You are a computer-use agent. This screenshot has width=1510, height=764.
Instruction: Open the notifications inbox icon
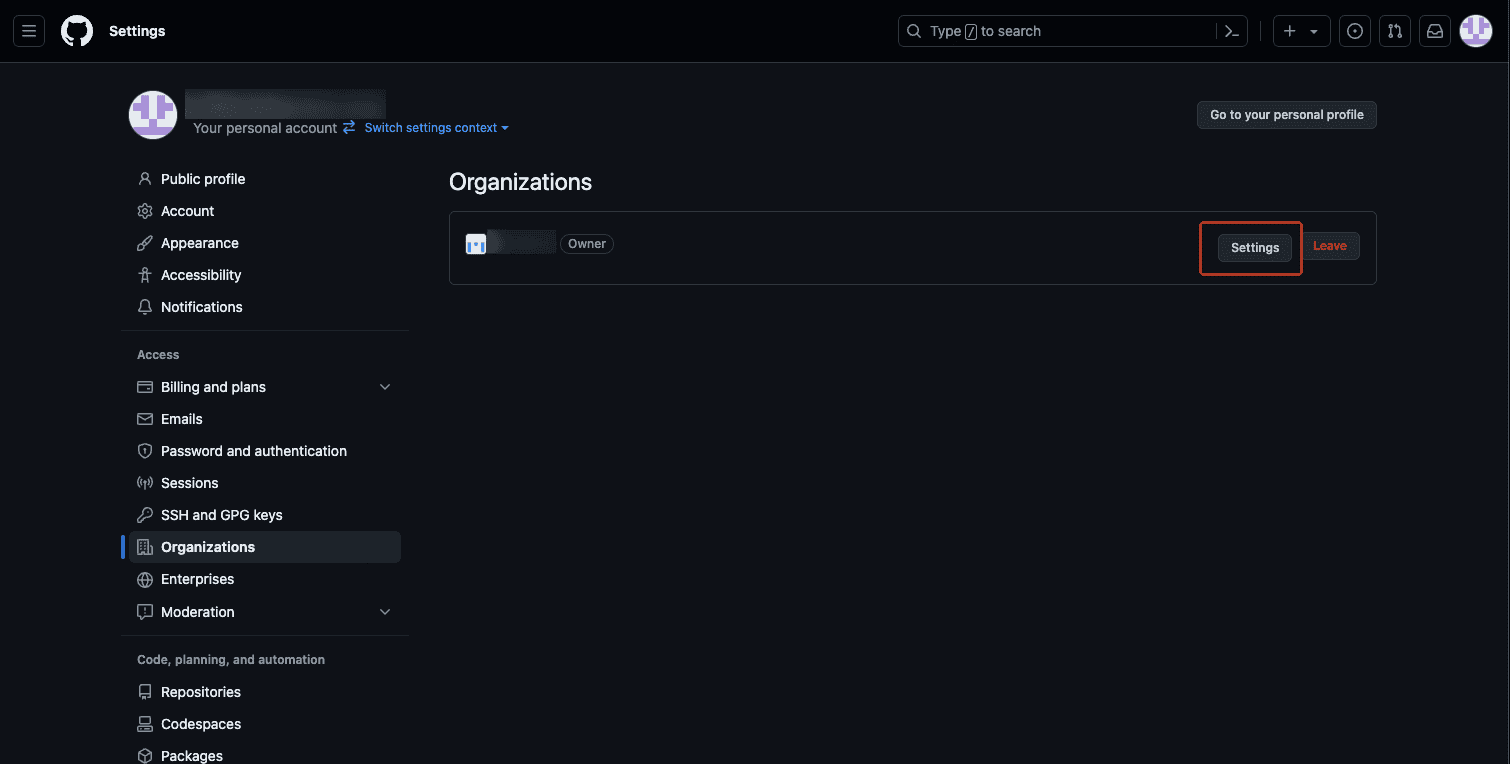pos(1435,31)
